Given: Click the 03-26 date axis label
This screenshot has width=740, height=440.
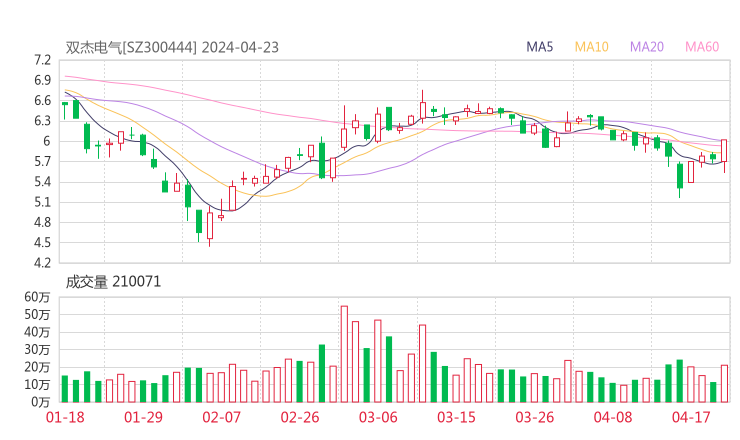Looking at the screenshot, I should (535, 417).
